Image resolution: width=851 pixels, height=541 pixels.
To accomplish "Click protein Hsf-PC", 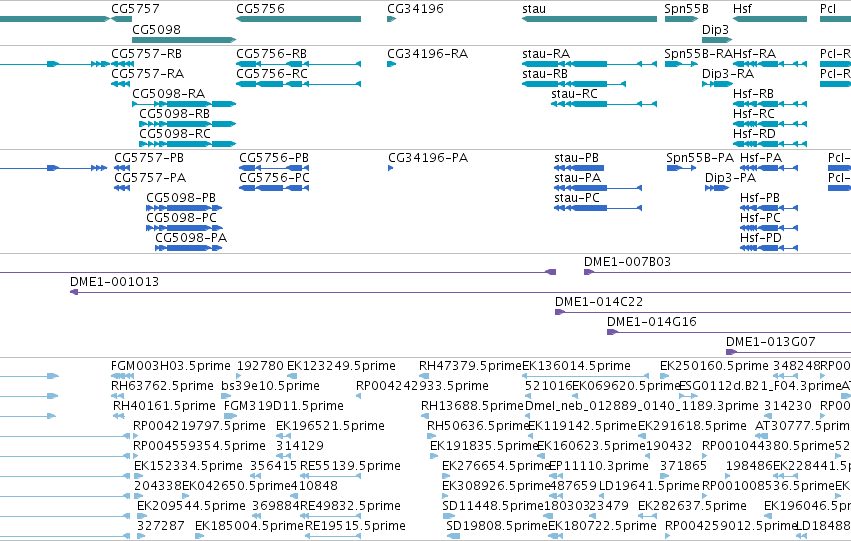I will click(760, 218).
